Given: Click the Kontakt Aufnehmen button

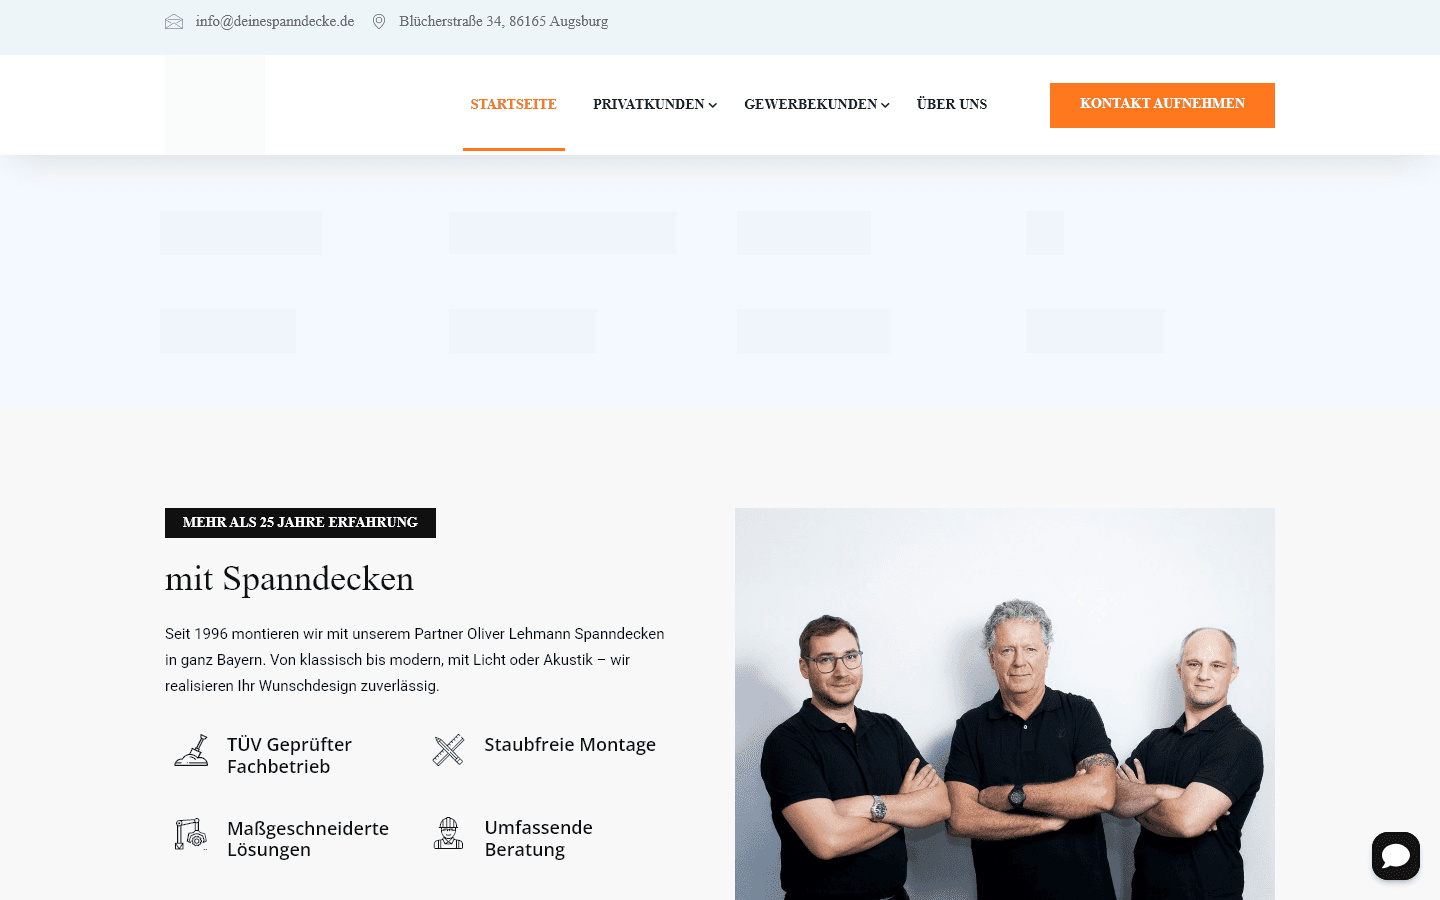Looking at the screenshot, I should pos(1162,105).
